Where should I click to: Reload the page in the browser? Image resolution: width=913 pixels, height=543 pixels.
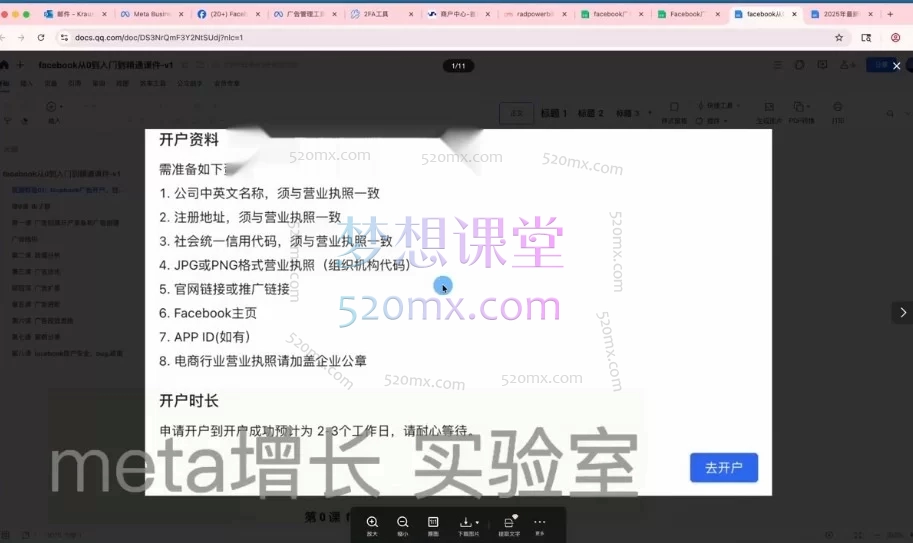coord(41,37)
